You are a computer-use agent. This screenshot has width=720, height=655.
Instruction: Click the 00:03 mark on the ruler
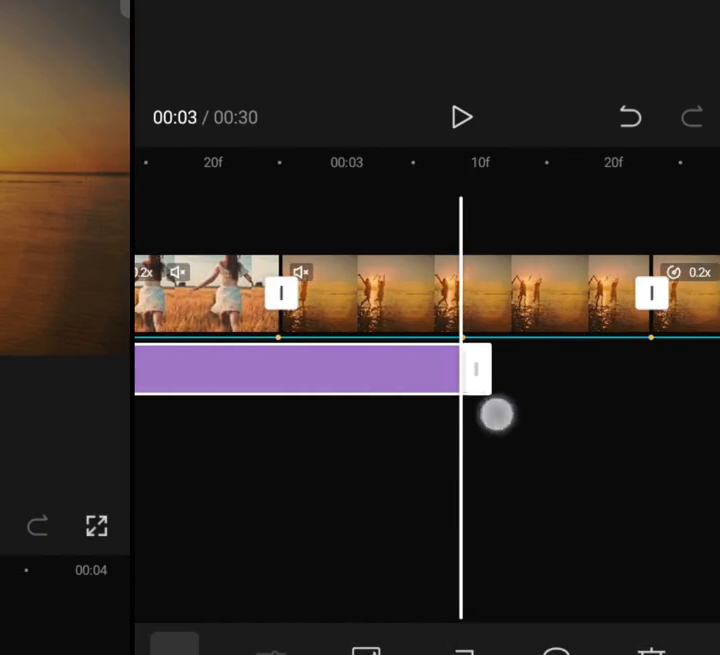tap(347, 163)
